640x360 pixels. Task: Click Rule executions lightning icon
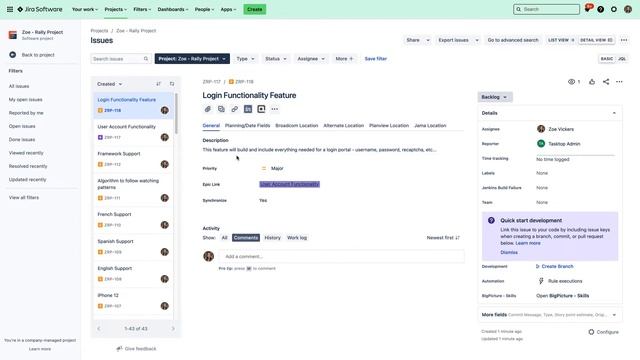pos(541,281)
